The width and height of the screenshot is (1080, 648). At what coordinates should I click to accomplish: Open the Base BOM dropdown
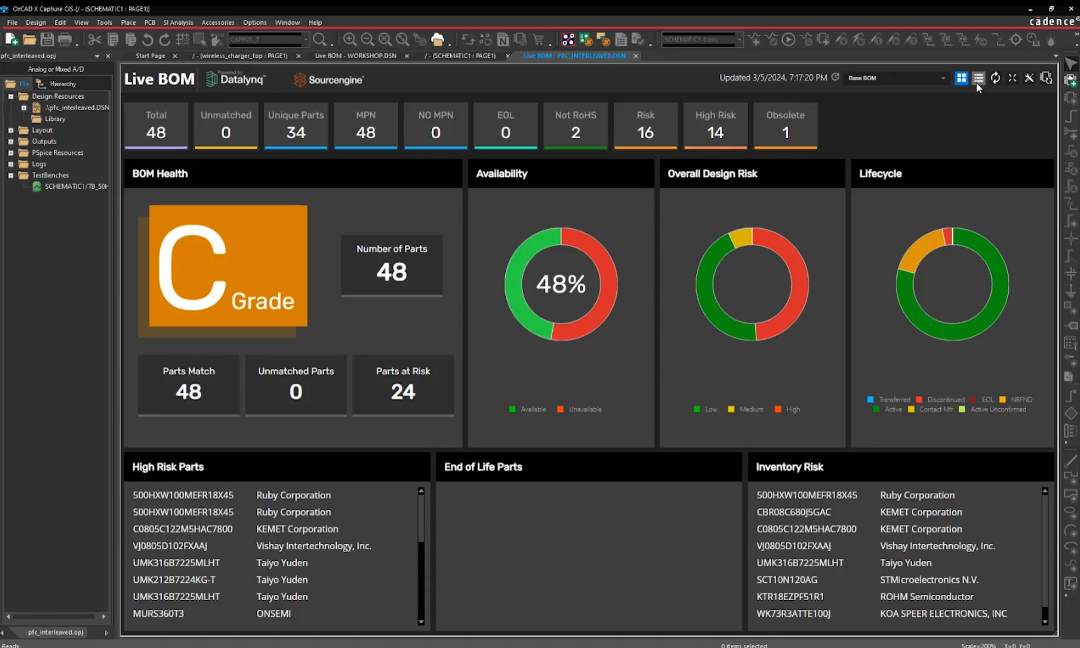click(897, 78)
